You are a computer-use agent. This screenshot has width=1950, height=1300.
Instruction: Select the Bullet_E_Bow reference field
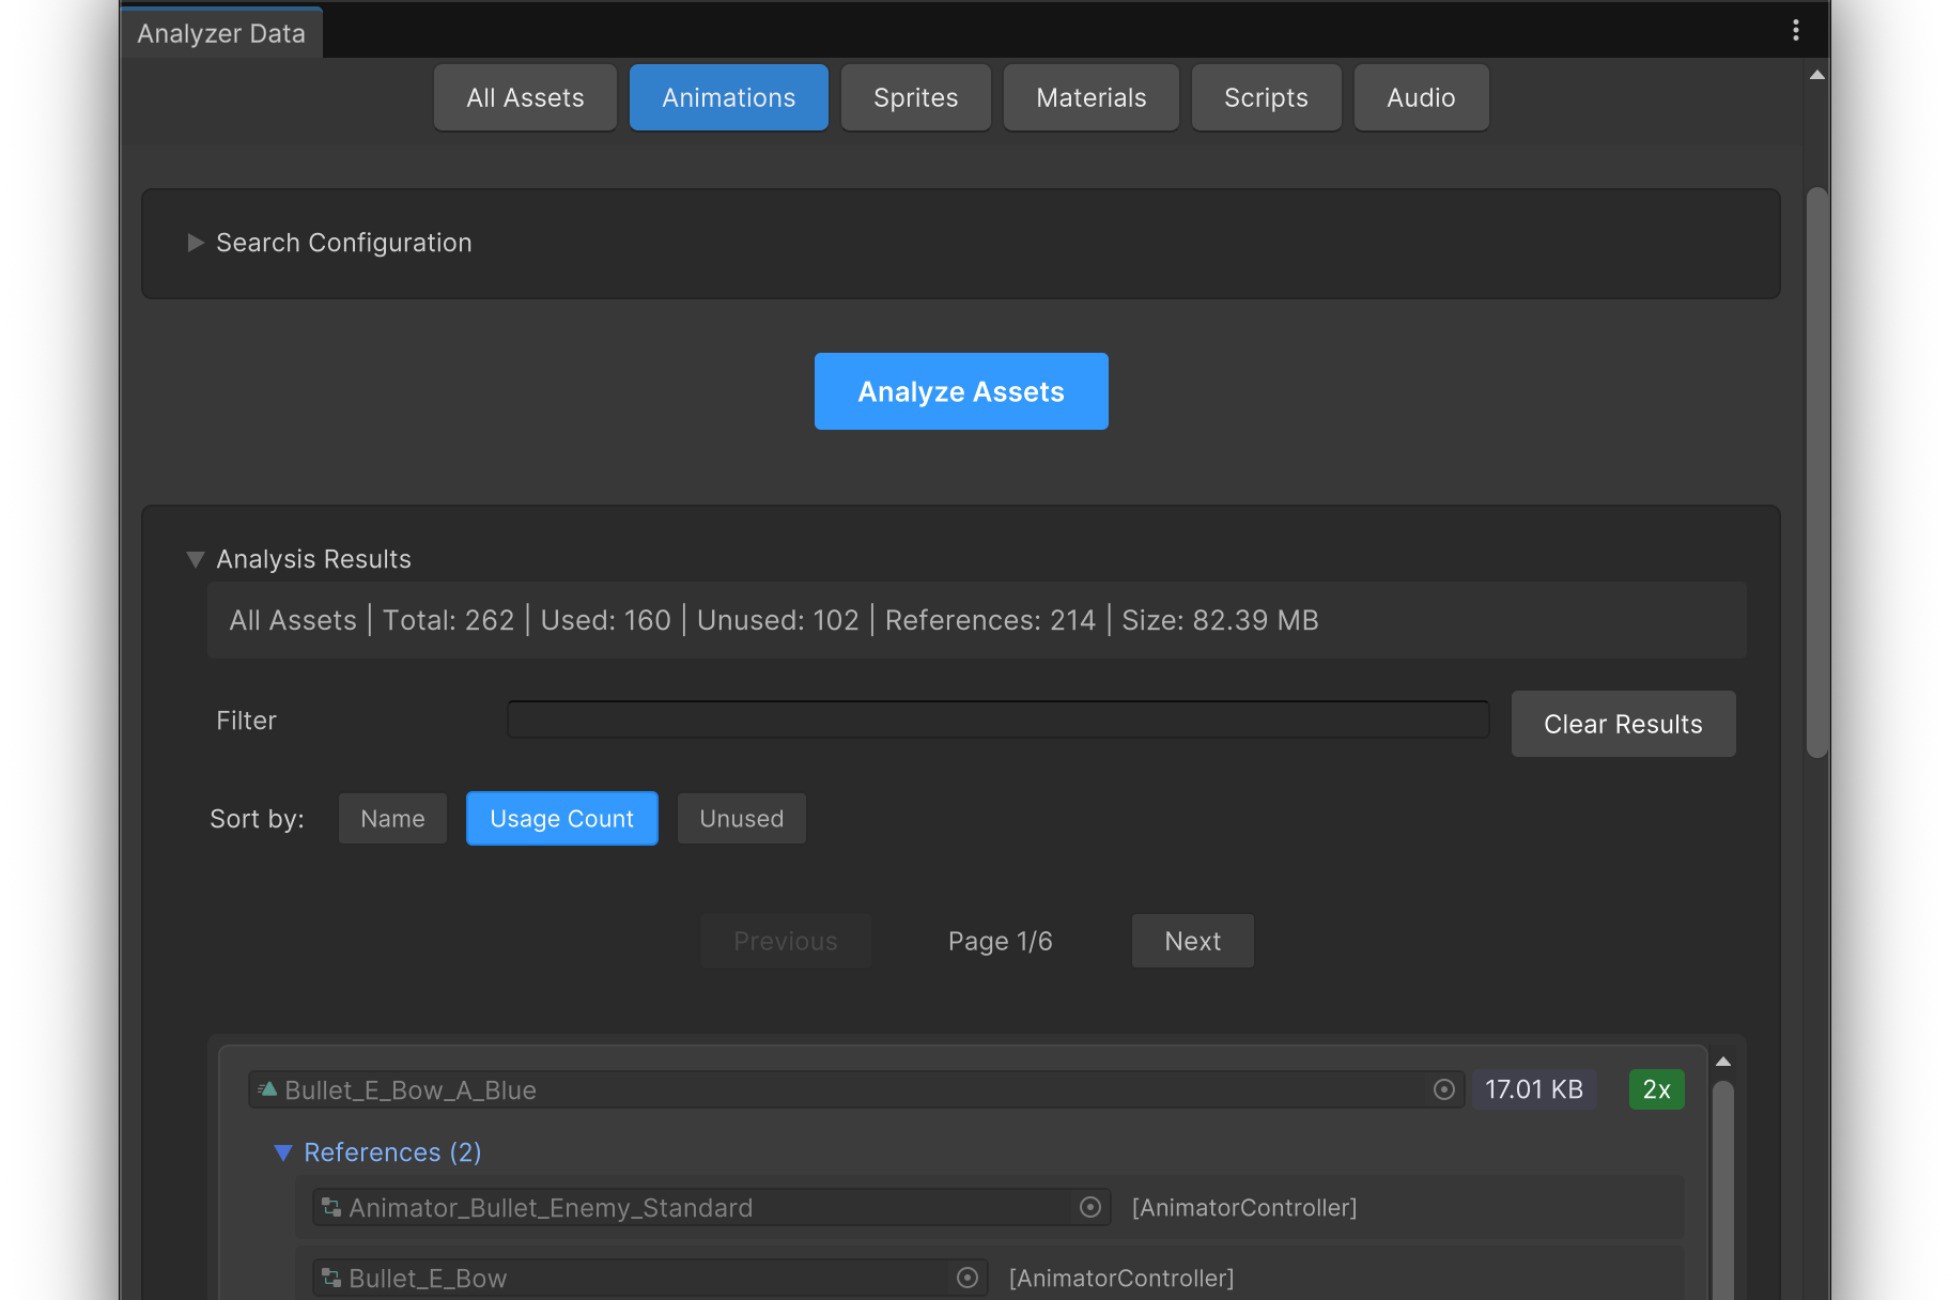coord(650,1277)
